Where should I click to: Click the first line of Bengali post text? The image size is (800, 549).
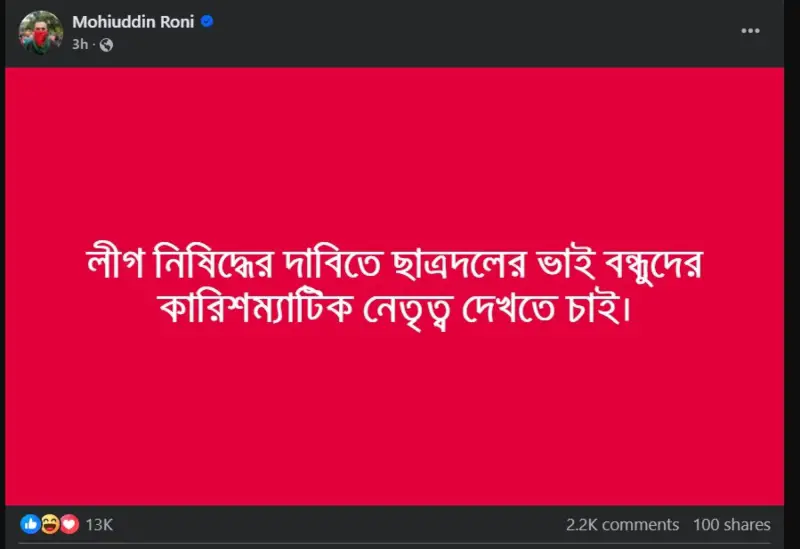pyautogui.click(x=394, y=264)
